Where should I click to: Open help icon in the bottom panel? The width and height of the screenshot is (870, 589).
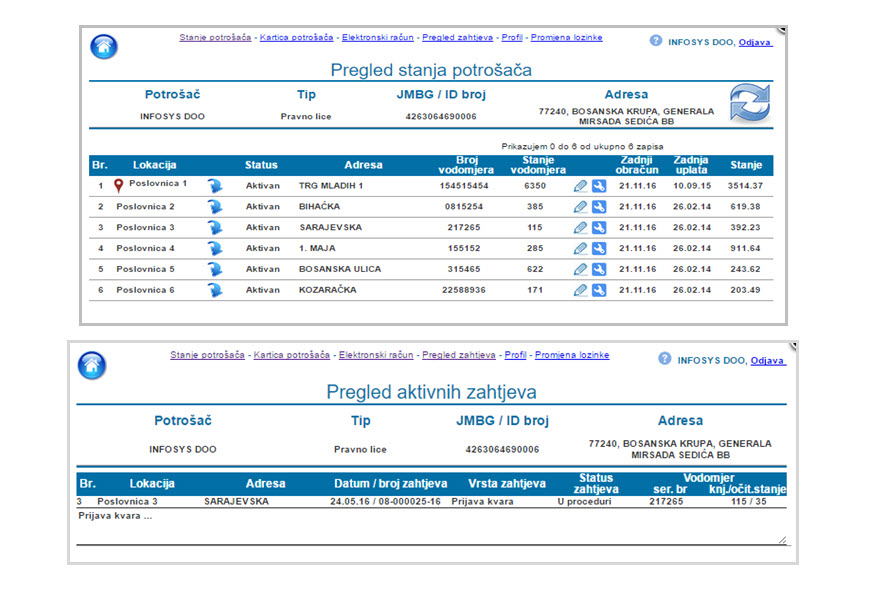click(x=665, y=359)
